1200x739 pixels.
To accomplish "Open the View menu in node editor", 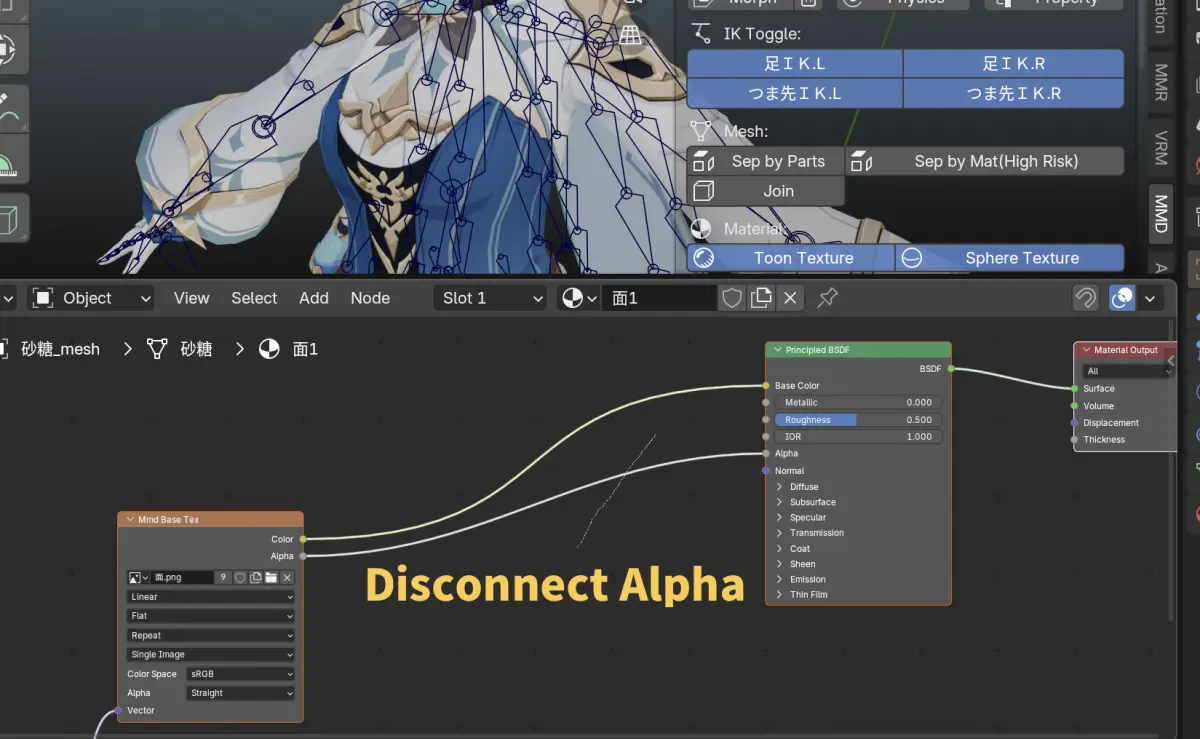I will click(x=191, y=298).
